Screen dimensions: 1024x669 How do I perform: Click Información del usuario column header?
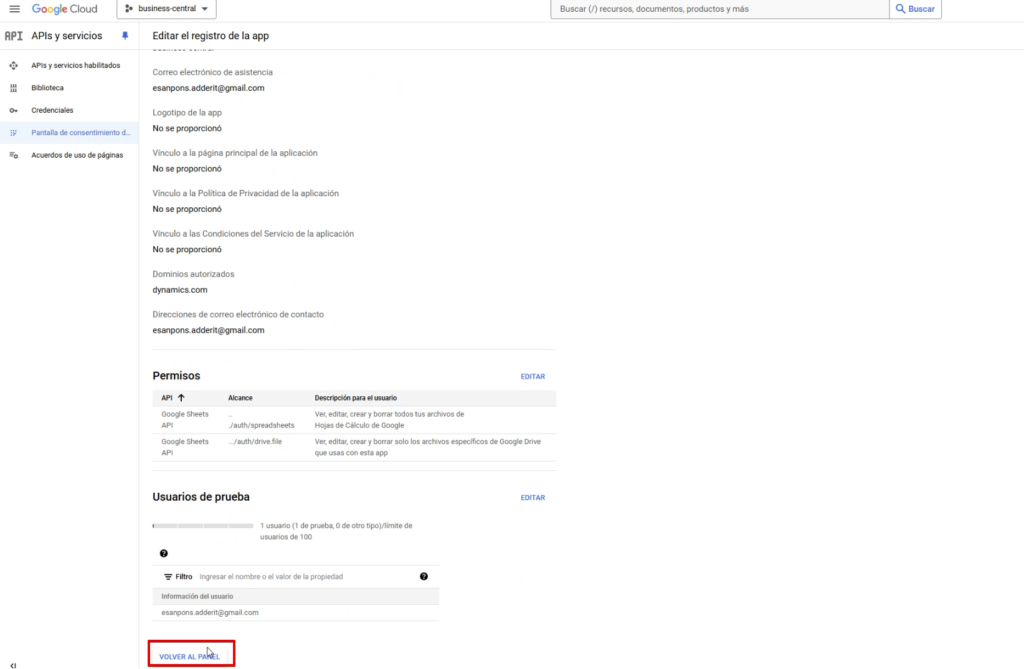(x=197, y=596)
